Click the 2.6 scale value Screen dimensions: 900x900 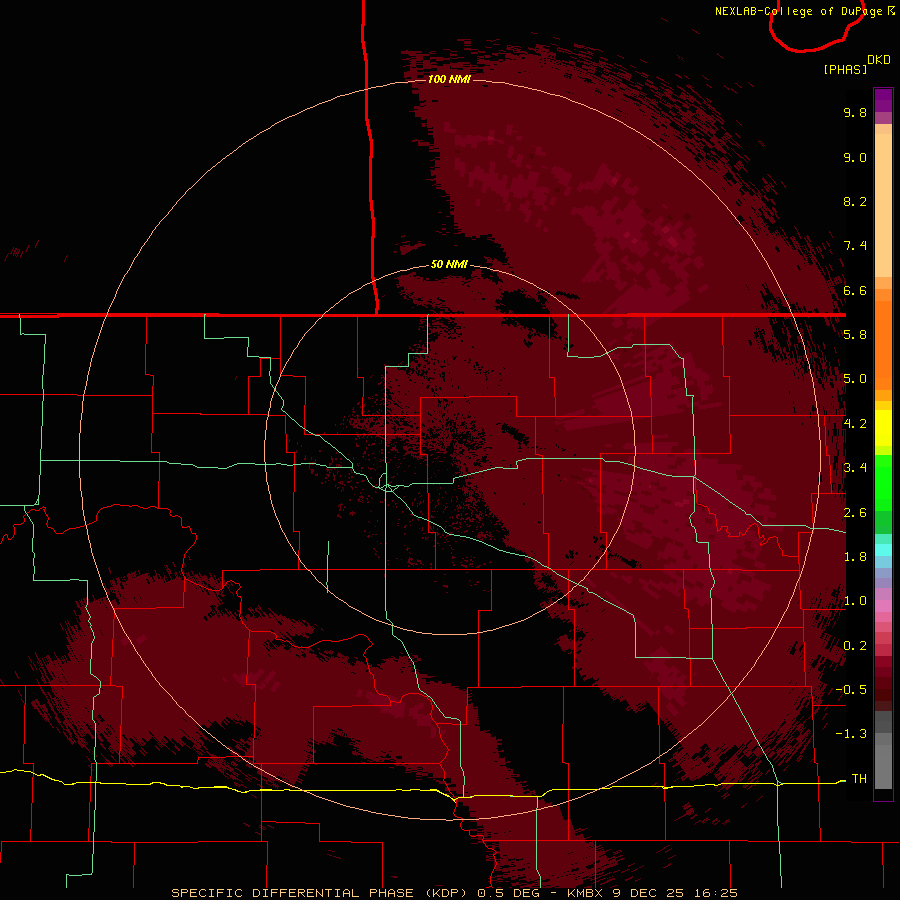pyautogui.click(x=855, y=513)
